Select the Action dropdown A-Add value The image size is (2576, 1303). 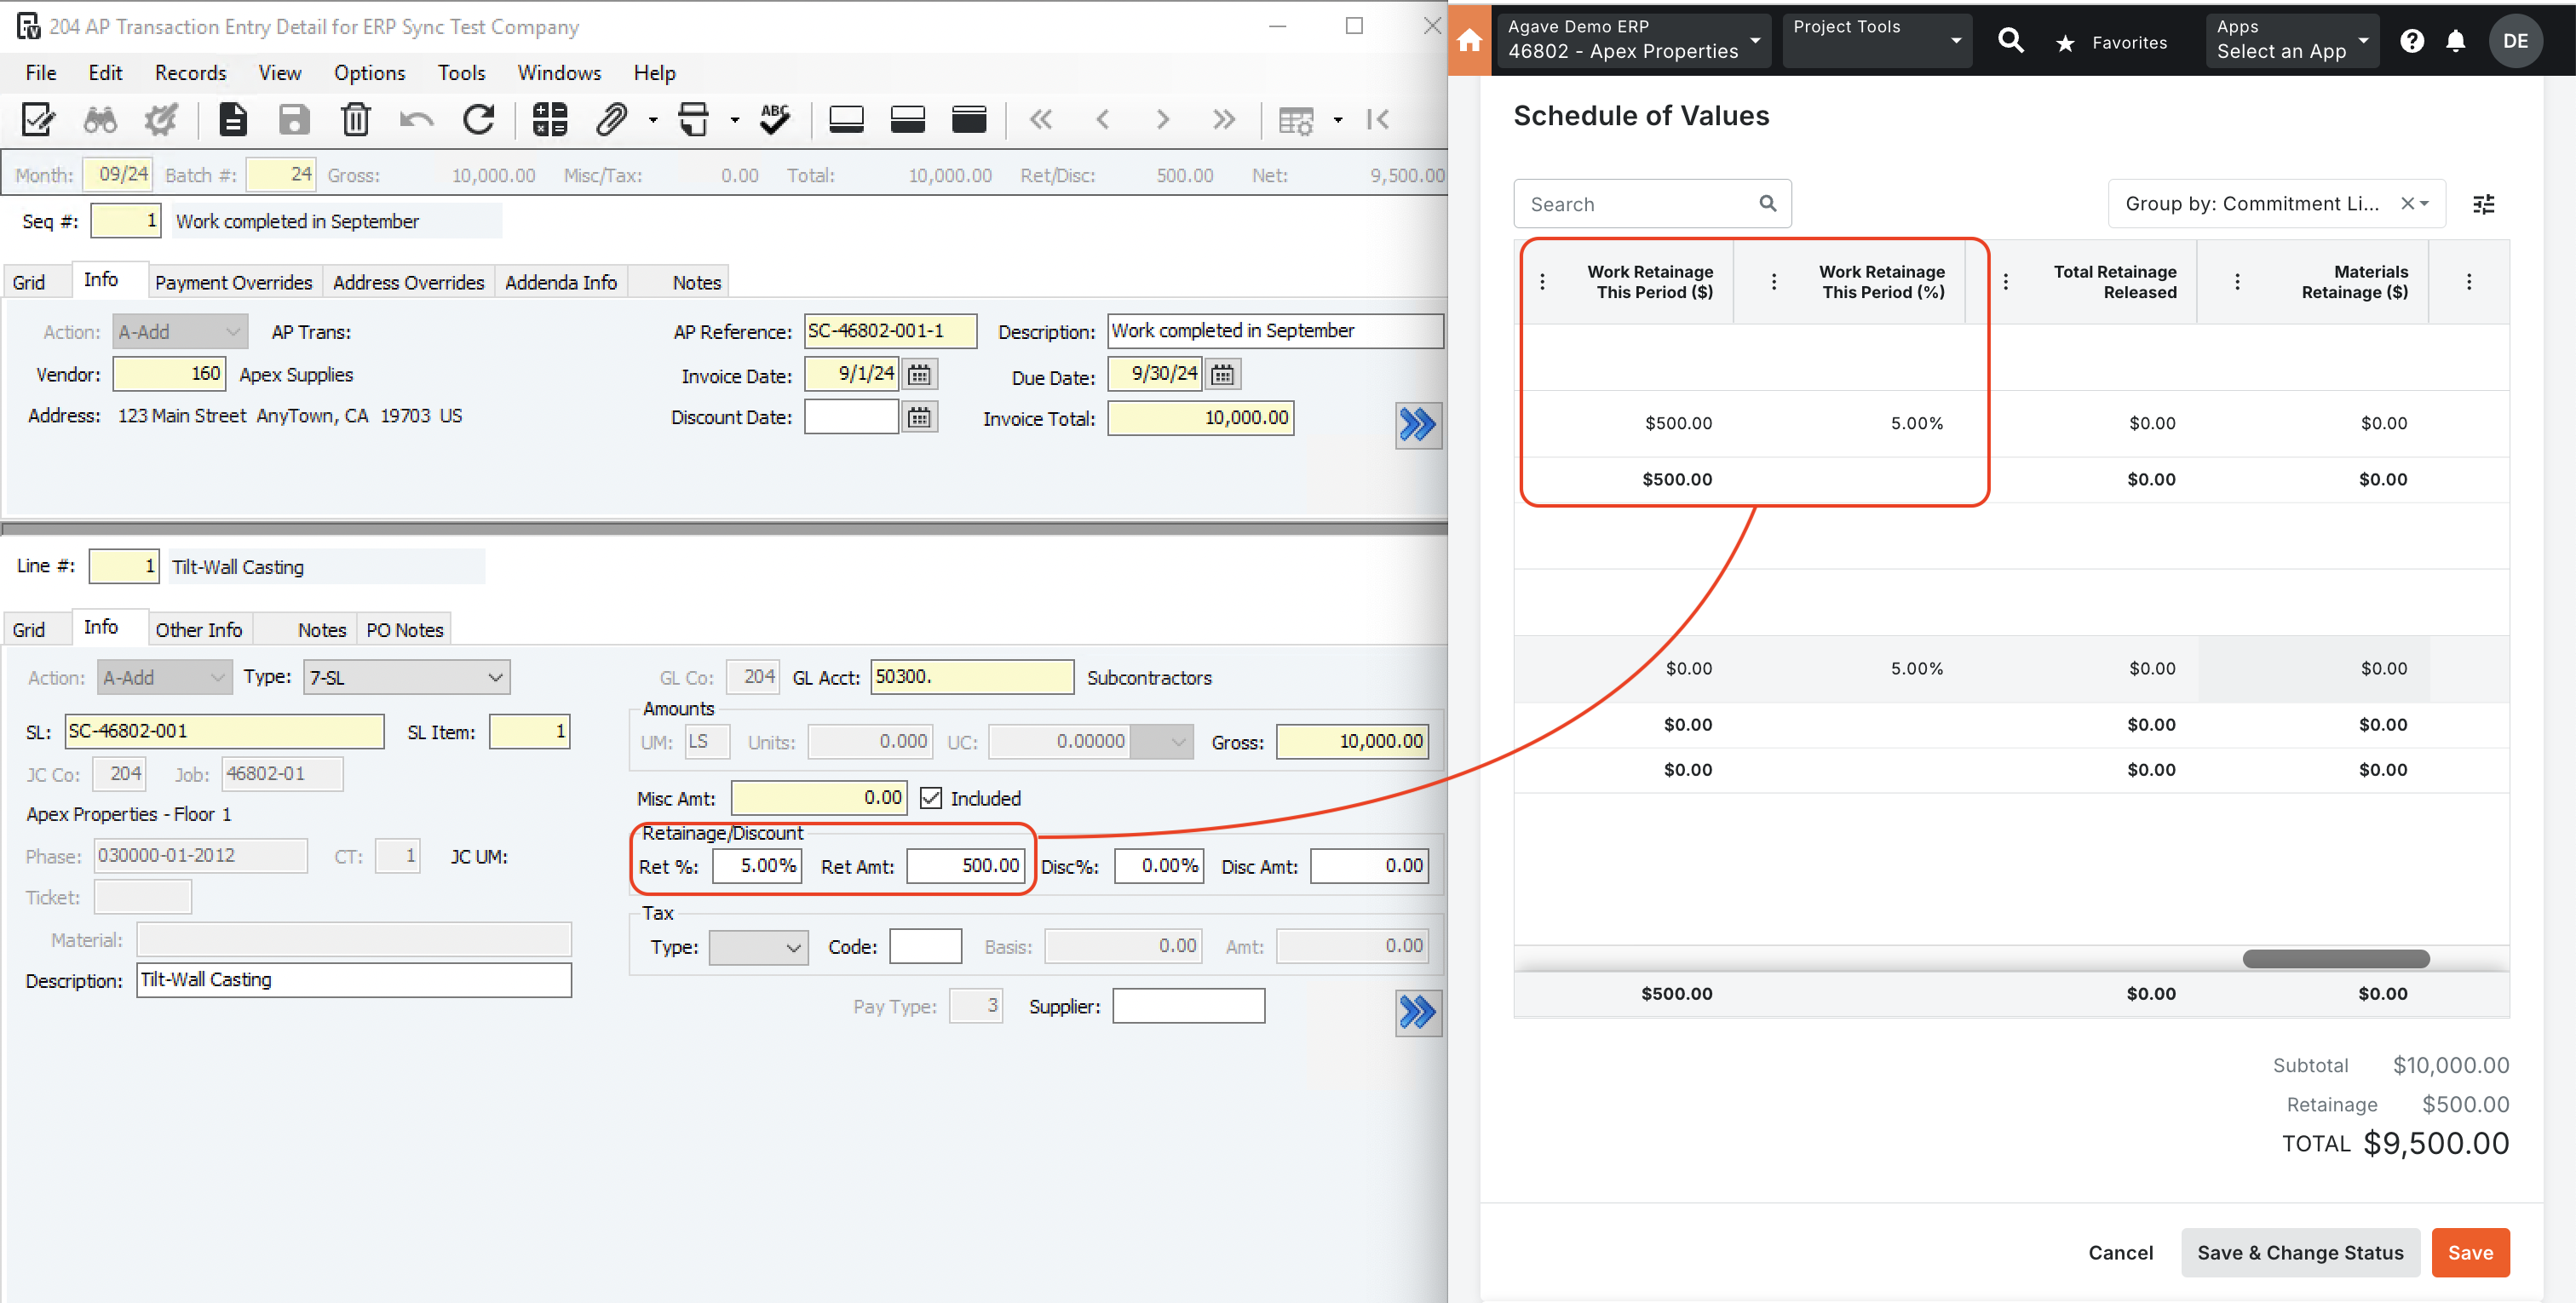[159, 676]
